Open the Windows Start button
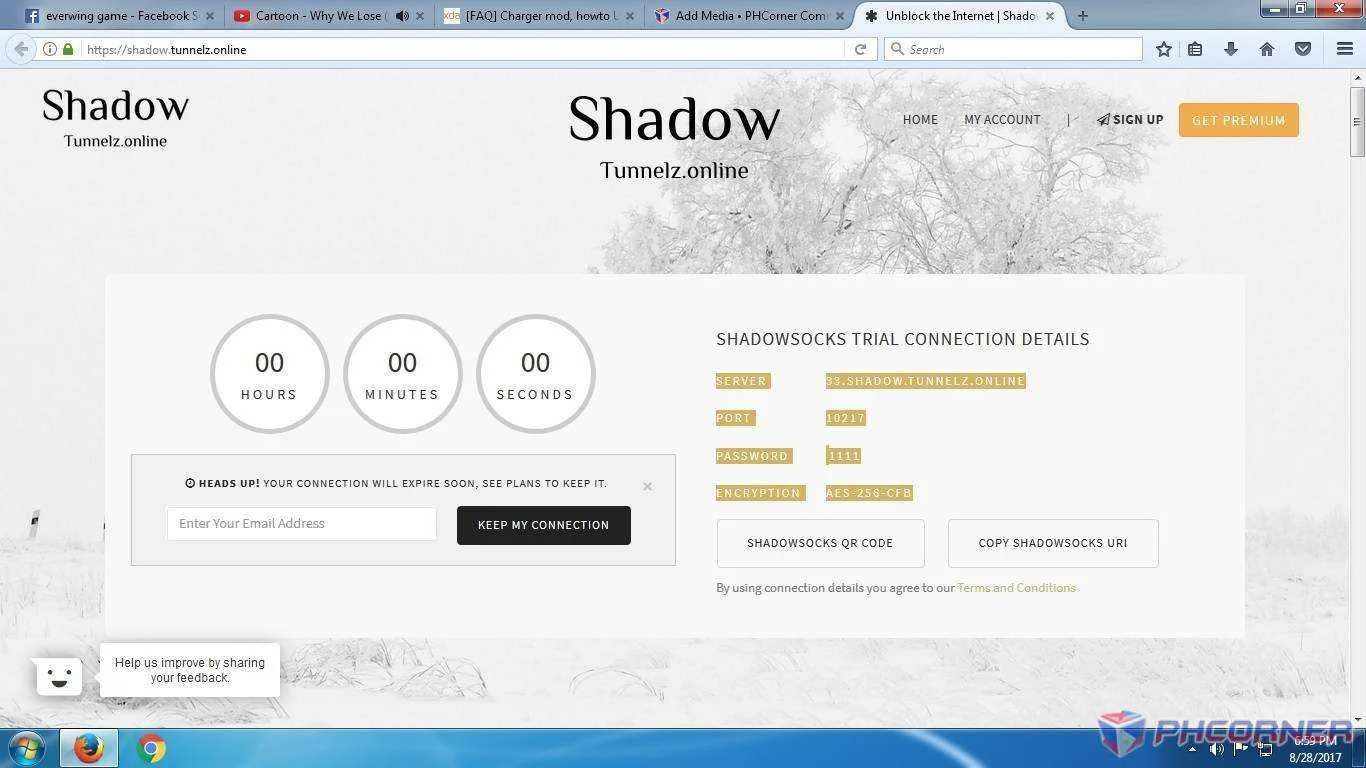 pos(26,748)
